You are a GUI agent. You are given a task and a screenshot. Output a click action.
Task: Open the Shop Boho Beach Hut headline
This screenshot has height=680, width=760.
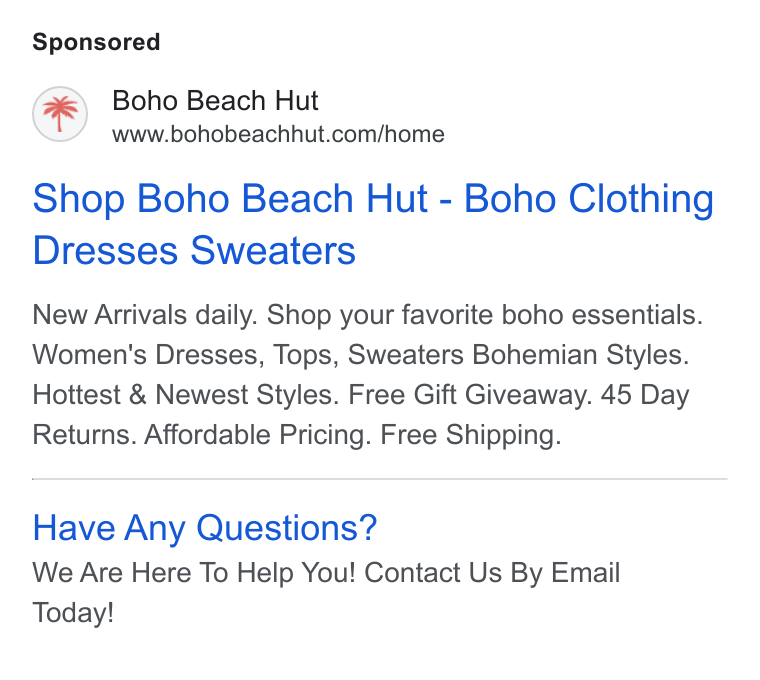(x=230, y=198)
